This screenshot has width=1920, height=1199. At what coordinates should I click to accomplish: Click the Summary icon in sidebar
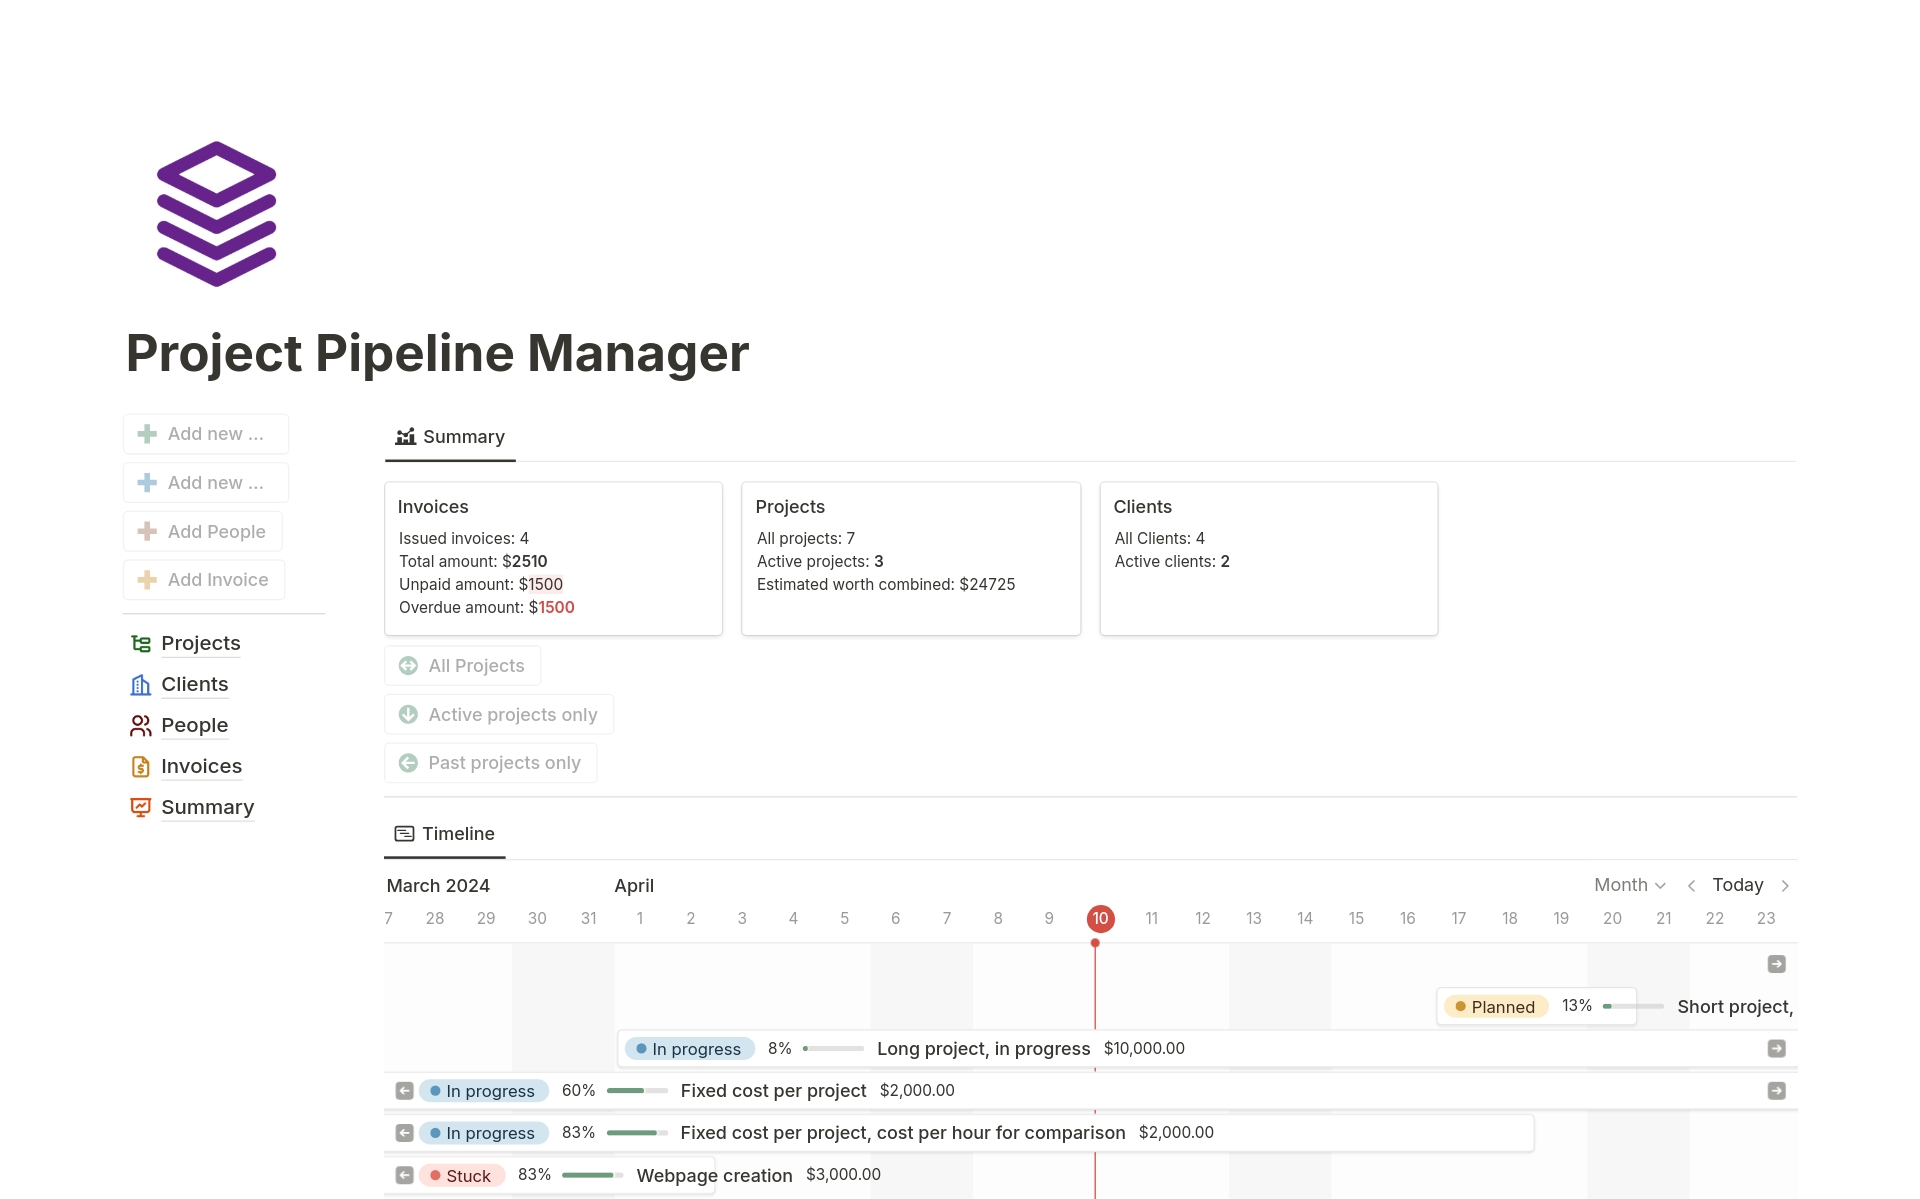pos(140,805)
